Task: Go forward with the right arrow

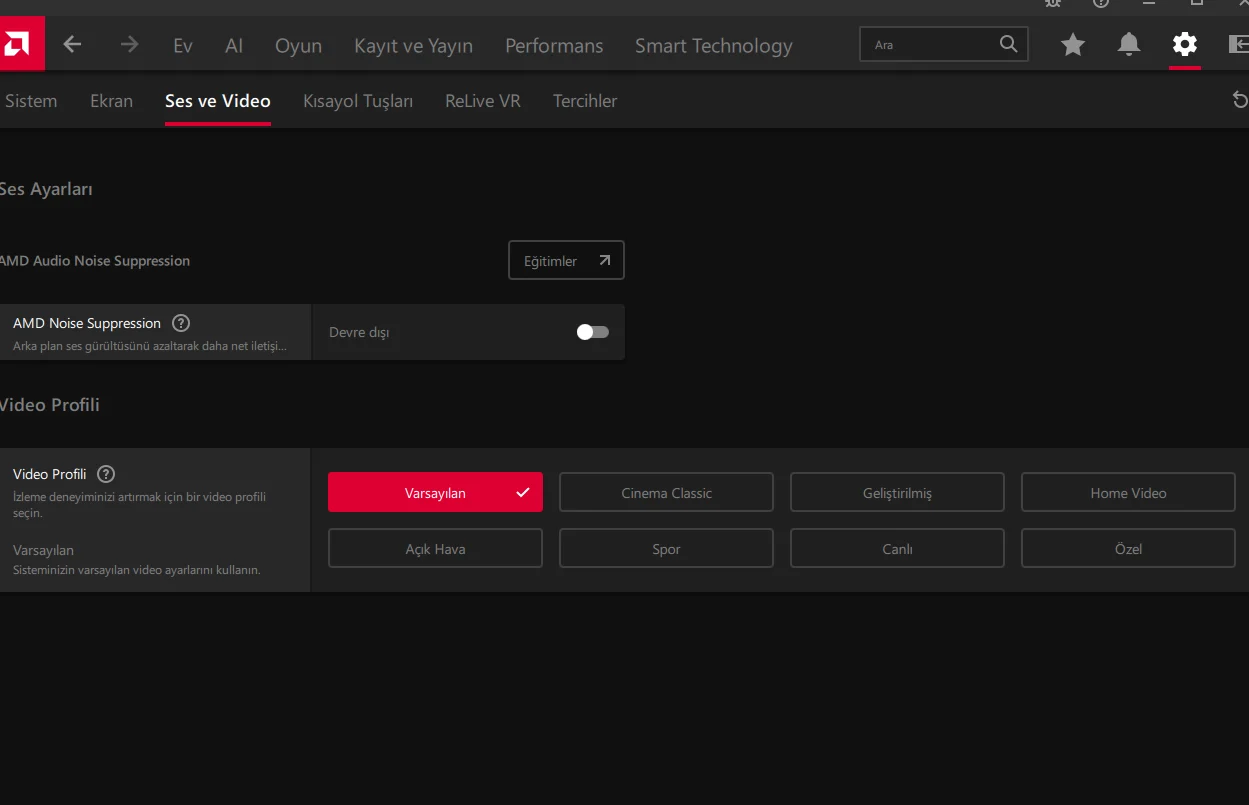Action: click(129, 45)
